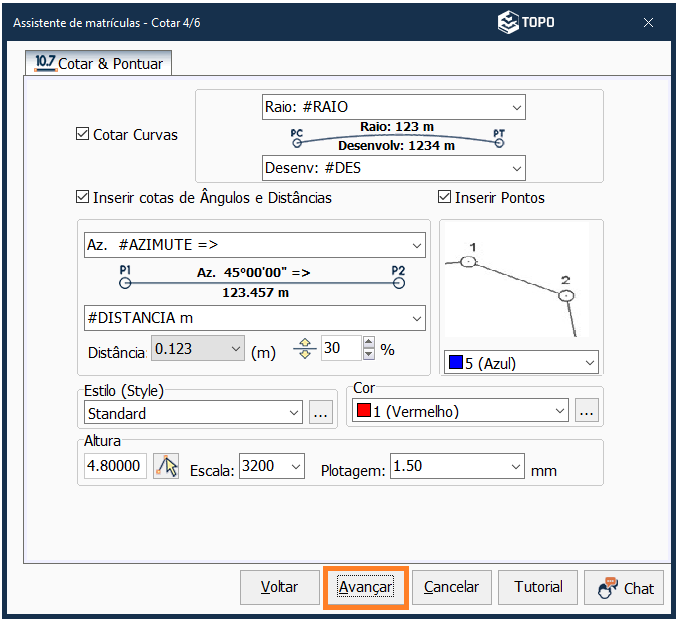Toggle Inserir cotas de Ângulos e Distâncias
681x620 pixels.
(x=83, y=198)
